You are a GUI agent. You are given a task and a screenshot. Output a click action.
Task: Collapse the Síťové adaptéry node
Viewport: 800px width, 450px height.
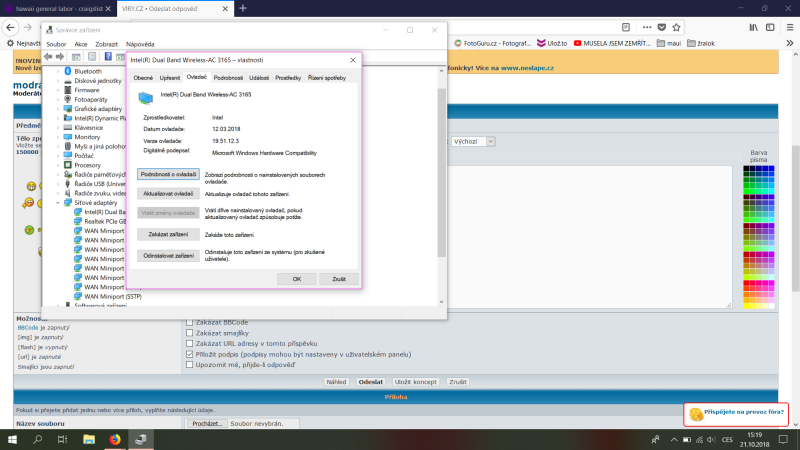[58, 203]
